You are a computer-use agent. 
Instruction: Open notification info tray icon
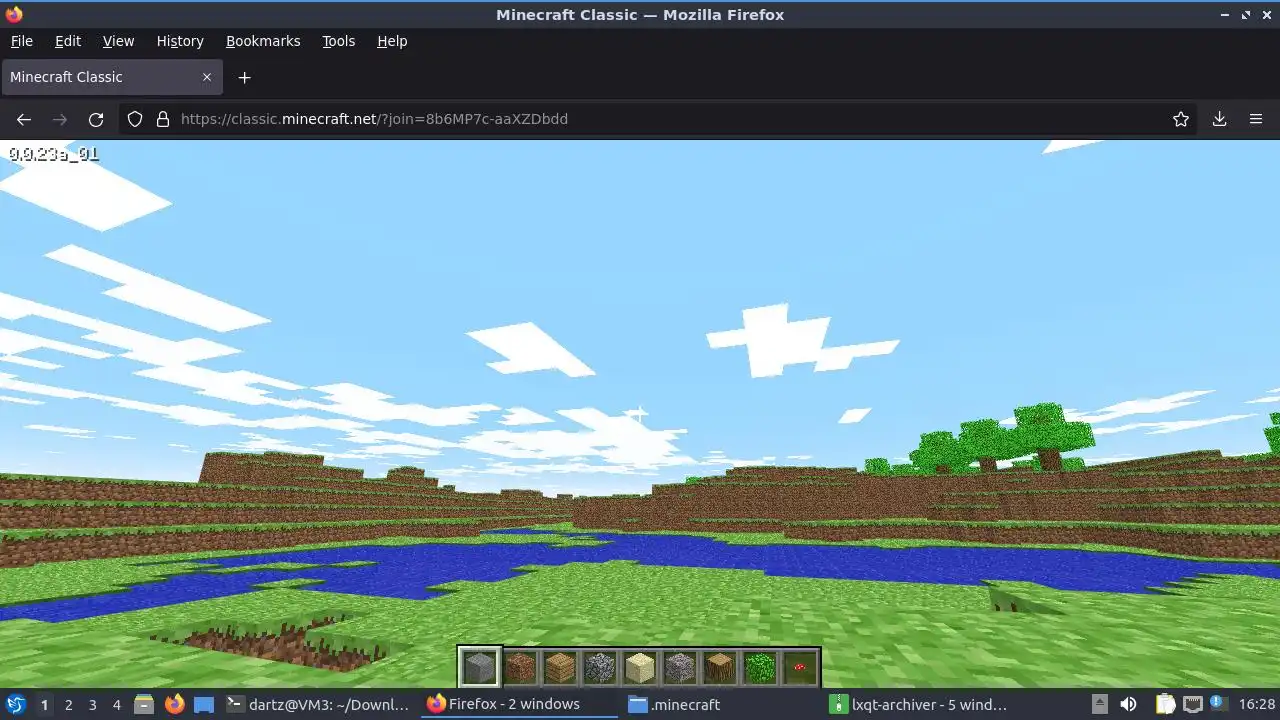(x=1217, y=704)
